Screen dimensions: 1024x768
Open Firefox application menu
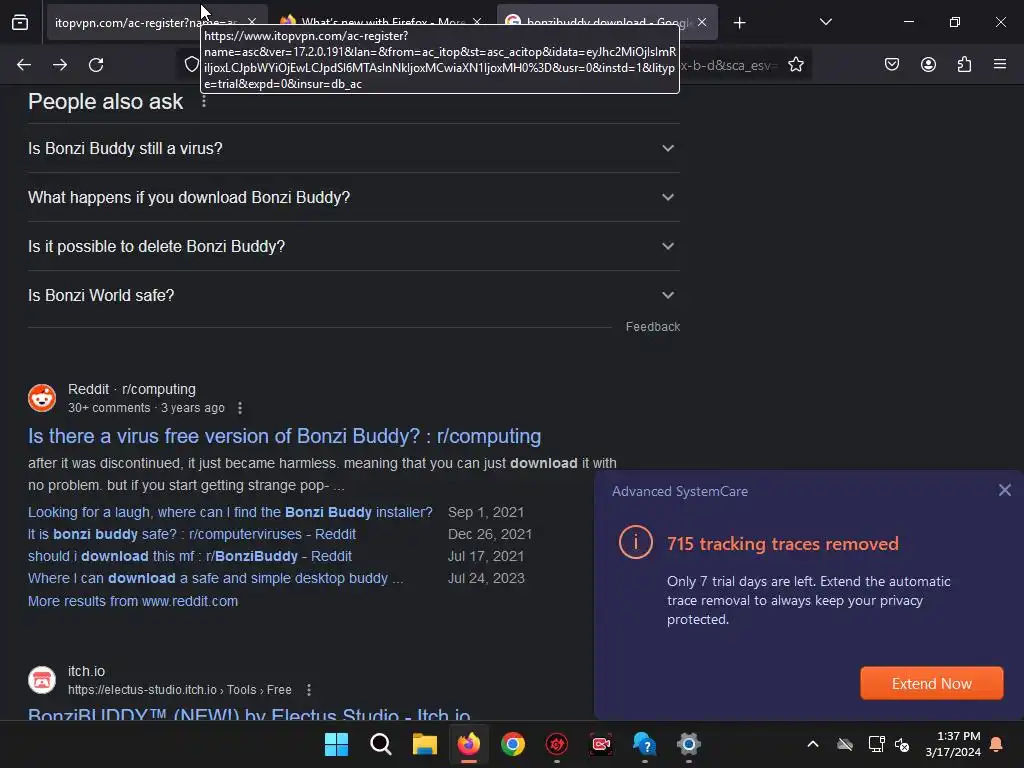pyautogui.click(x=1000, y=64)
